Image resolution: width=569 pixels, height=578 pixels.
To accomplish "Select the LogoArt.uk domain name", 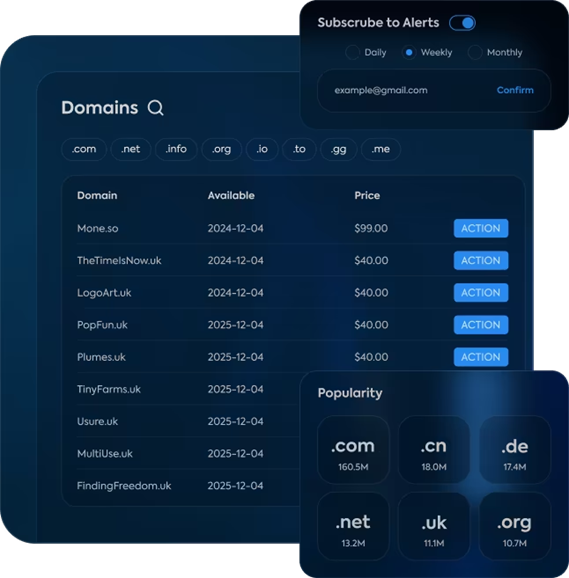I will coord(104,293).
